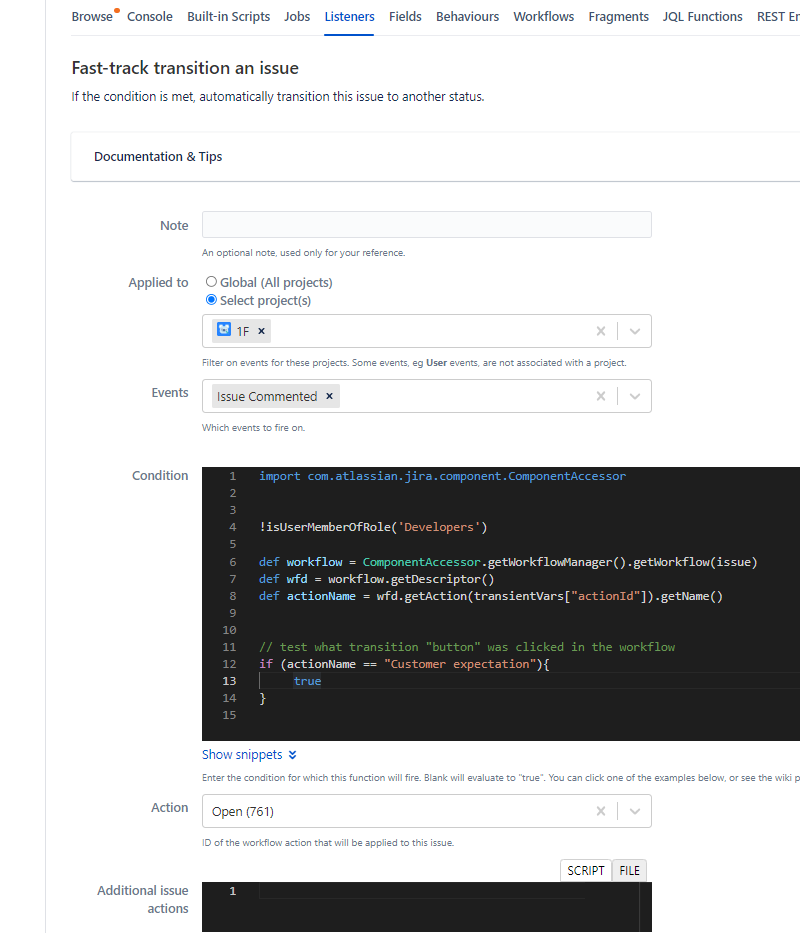
Task: Select the Listeners tab
Action: pos(349,17)
